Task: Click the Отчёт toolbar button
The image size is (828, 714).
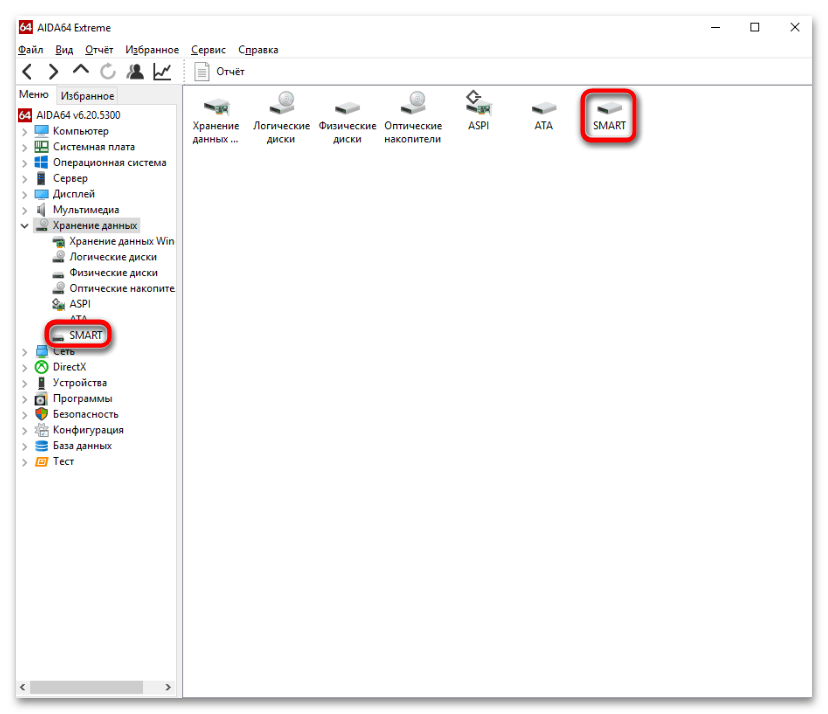Action: pyautogui.click(x=219, y=71)
